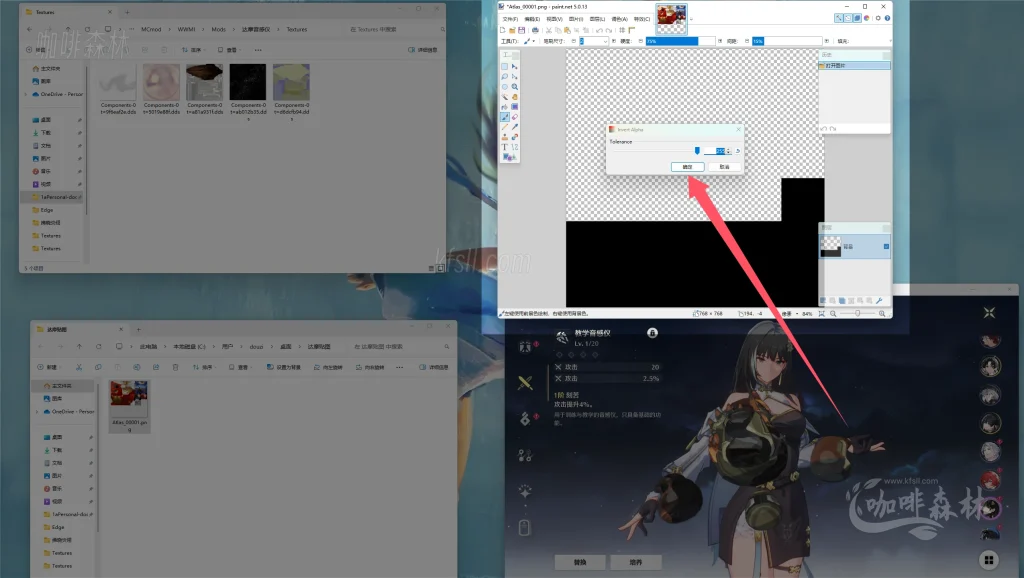
Task: Select the Paintbrush tool in toolbox
Action: (x=506, y=117)
